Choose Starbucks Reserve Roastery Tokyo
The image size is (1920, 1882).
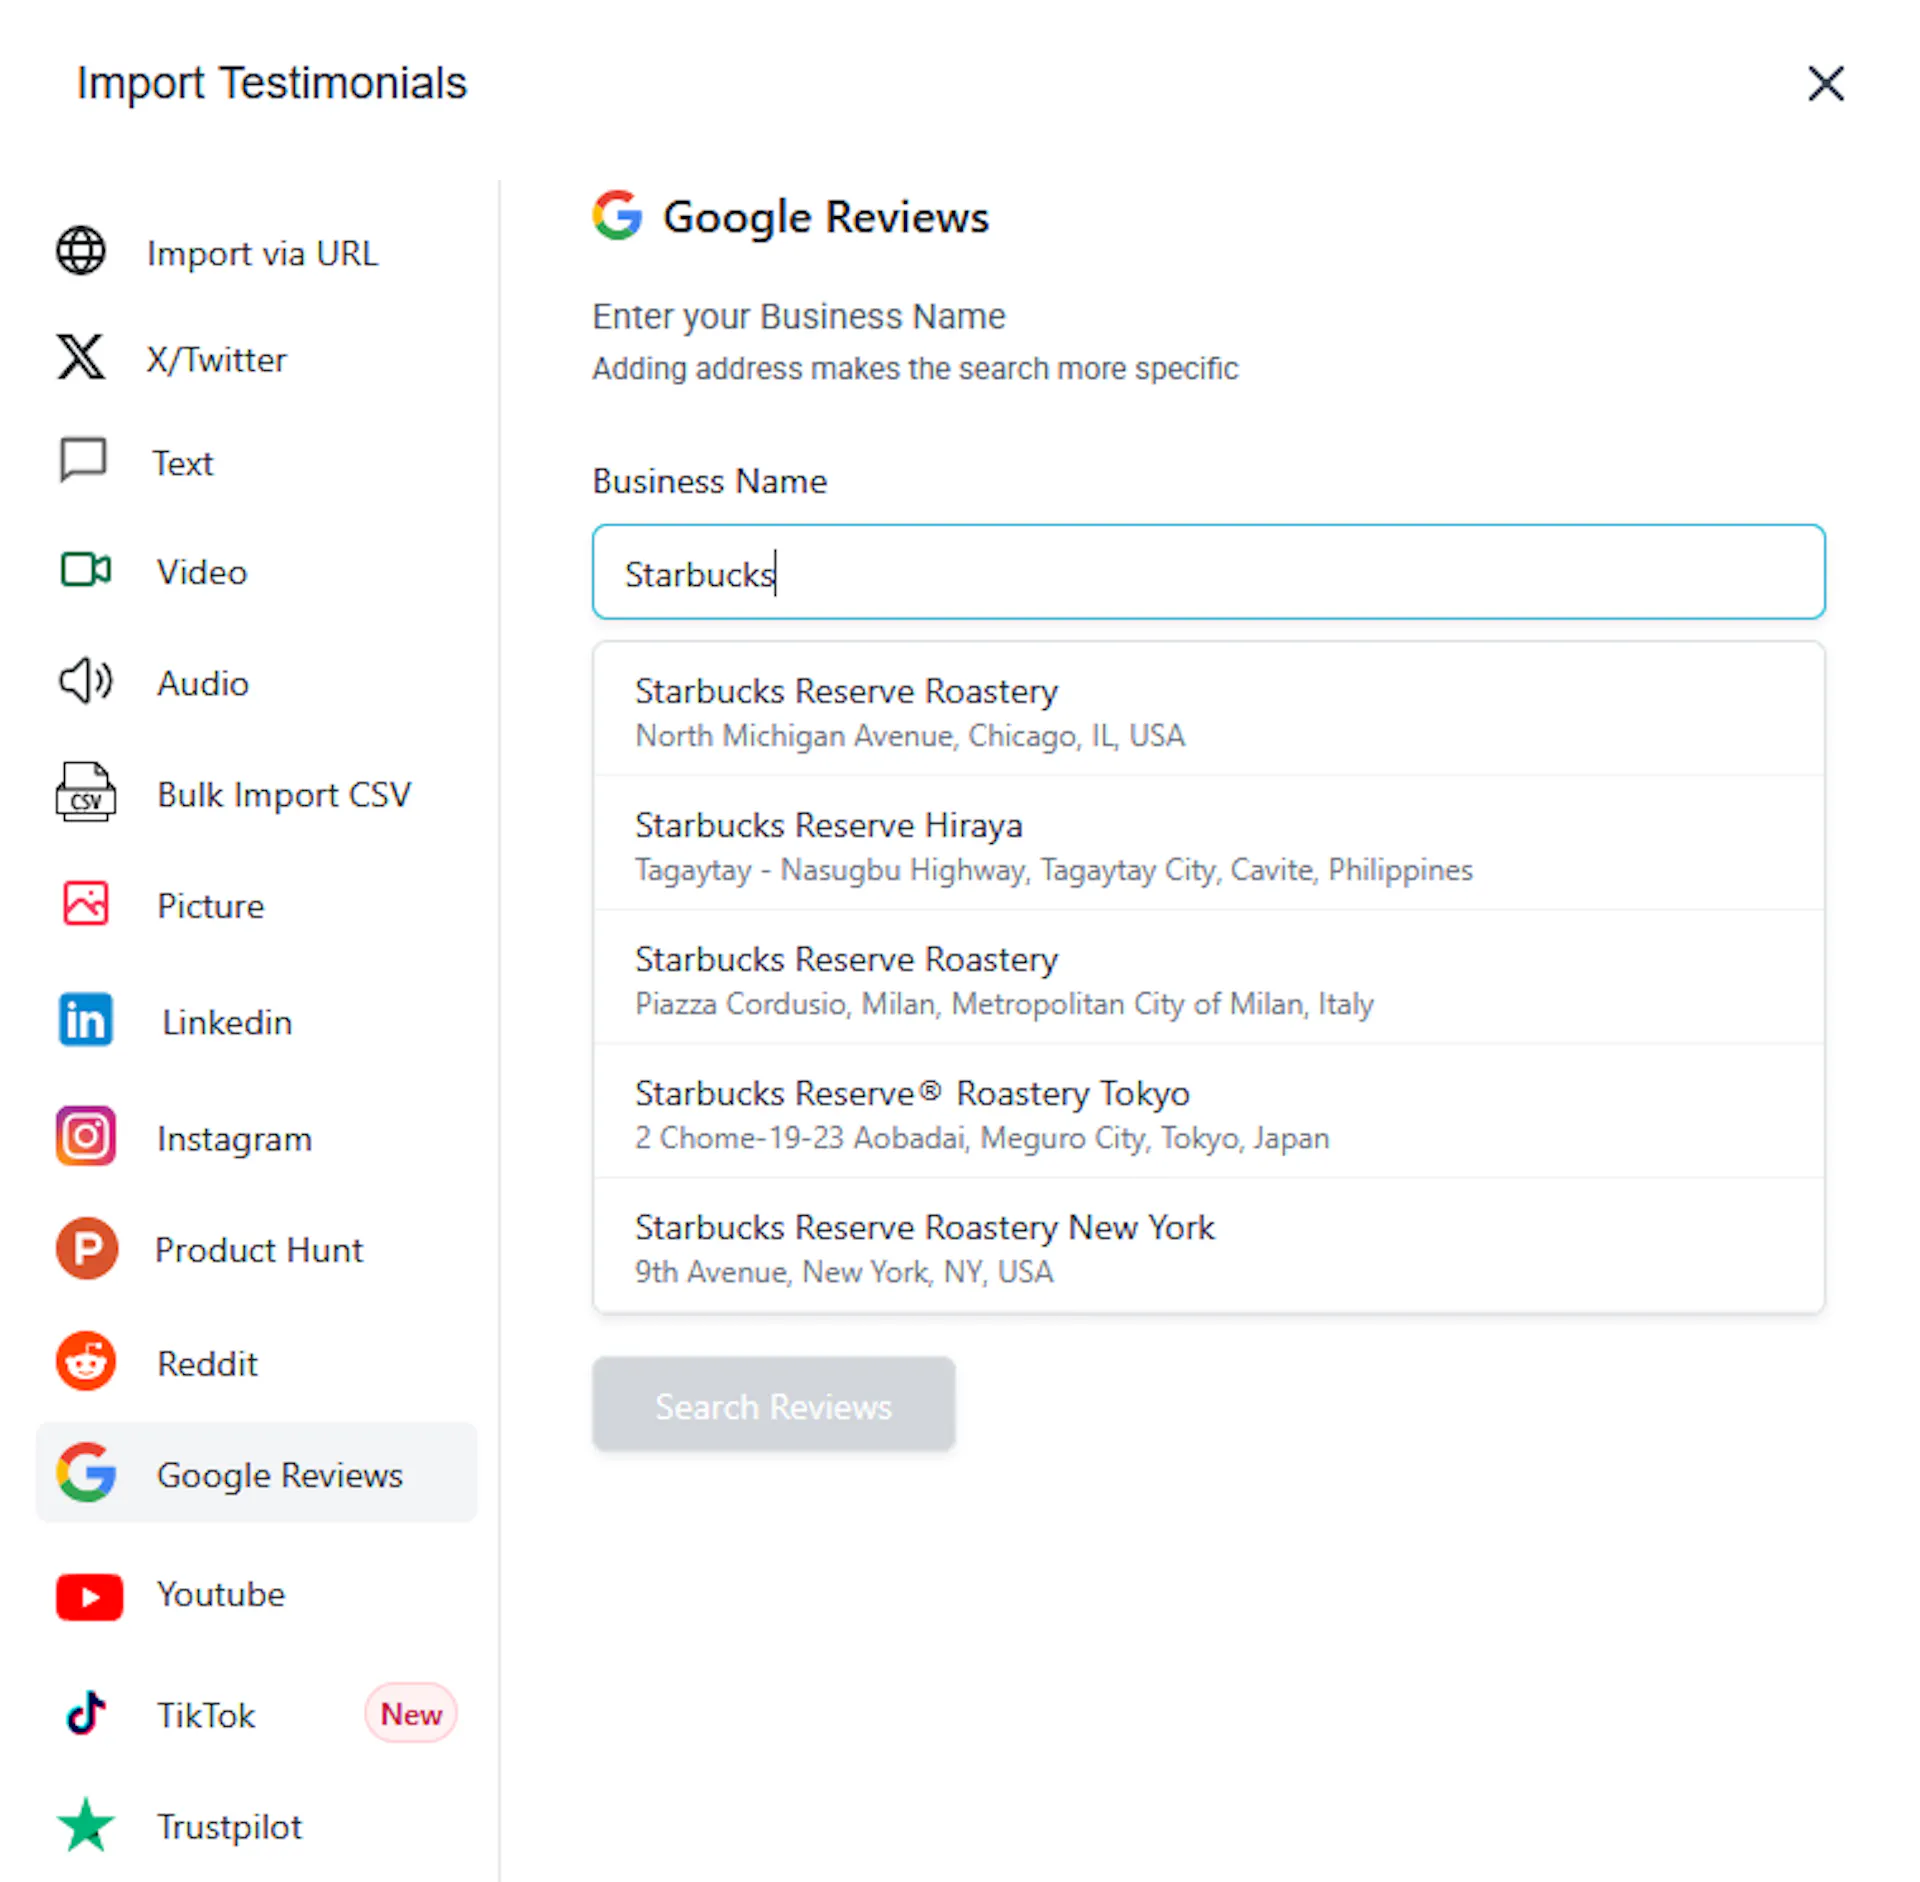point(1208,1112)
